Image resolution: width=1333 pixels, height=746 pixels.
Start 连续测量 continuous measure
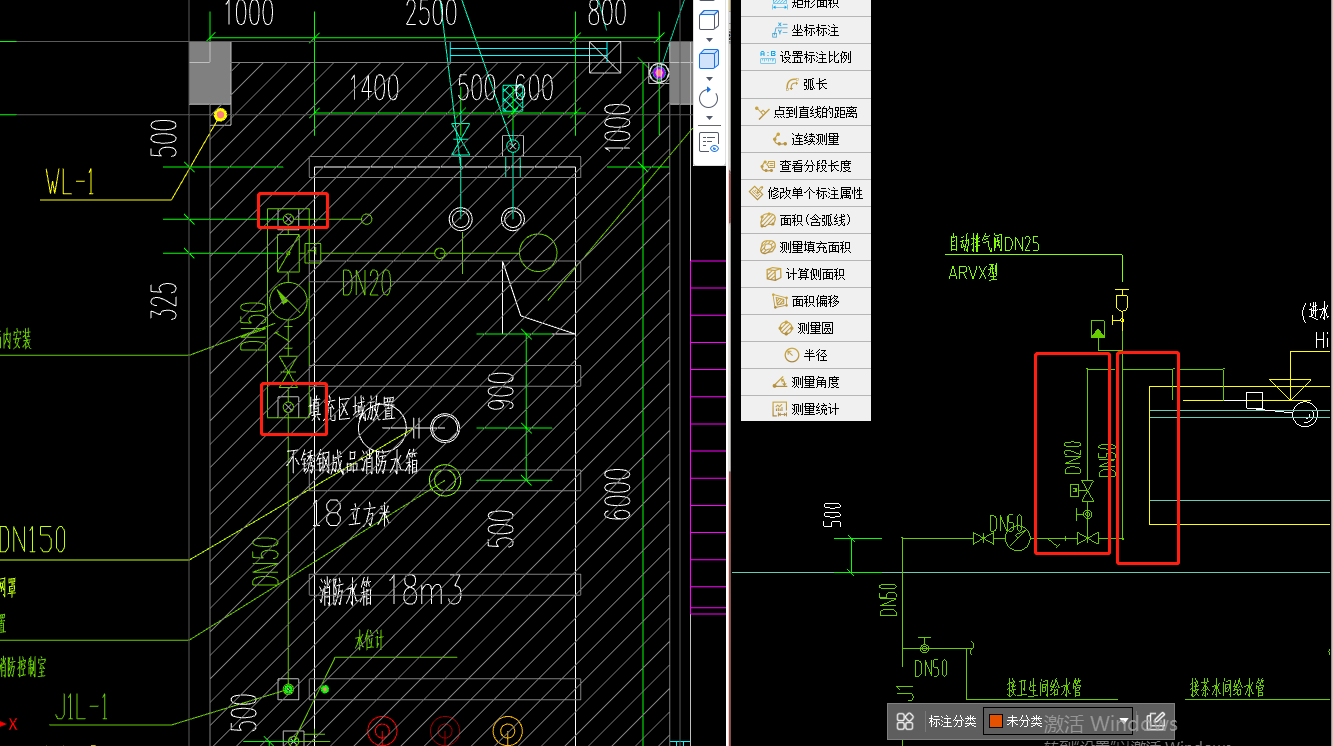pyautogui.click(x=805, y=139)
